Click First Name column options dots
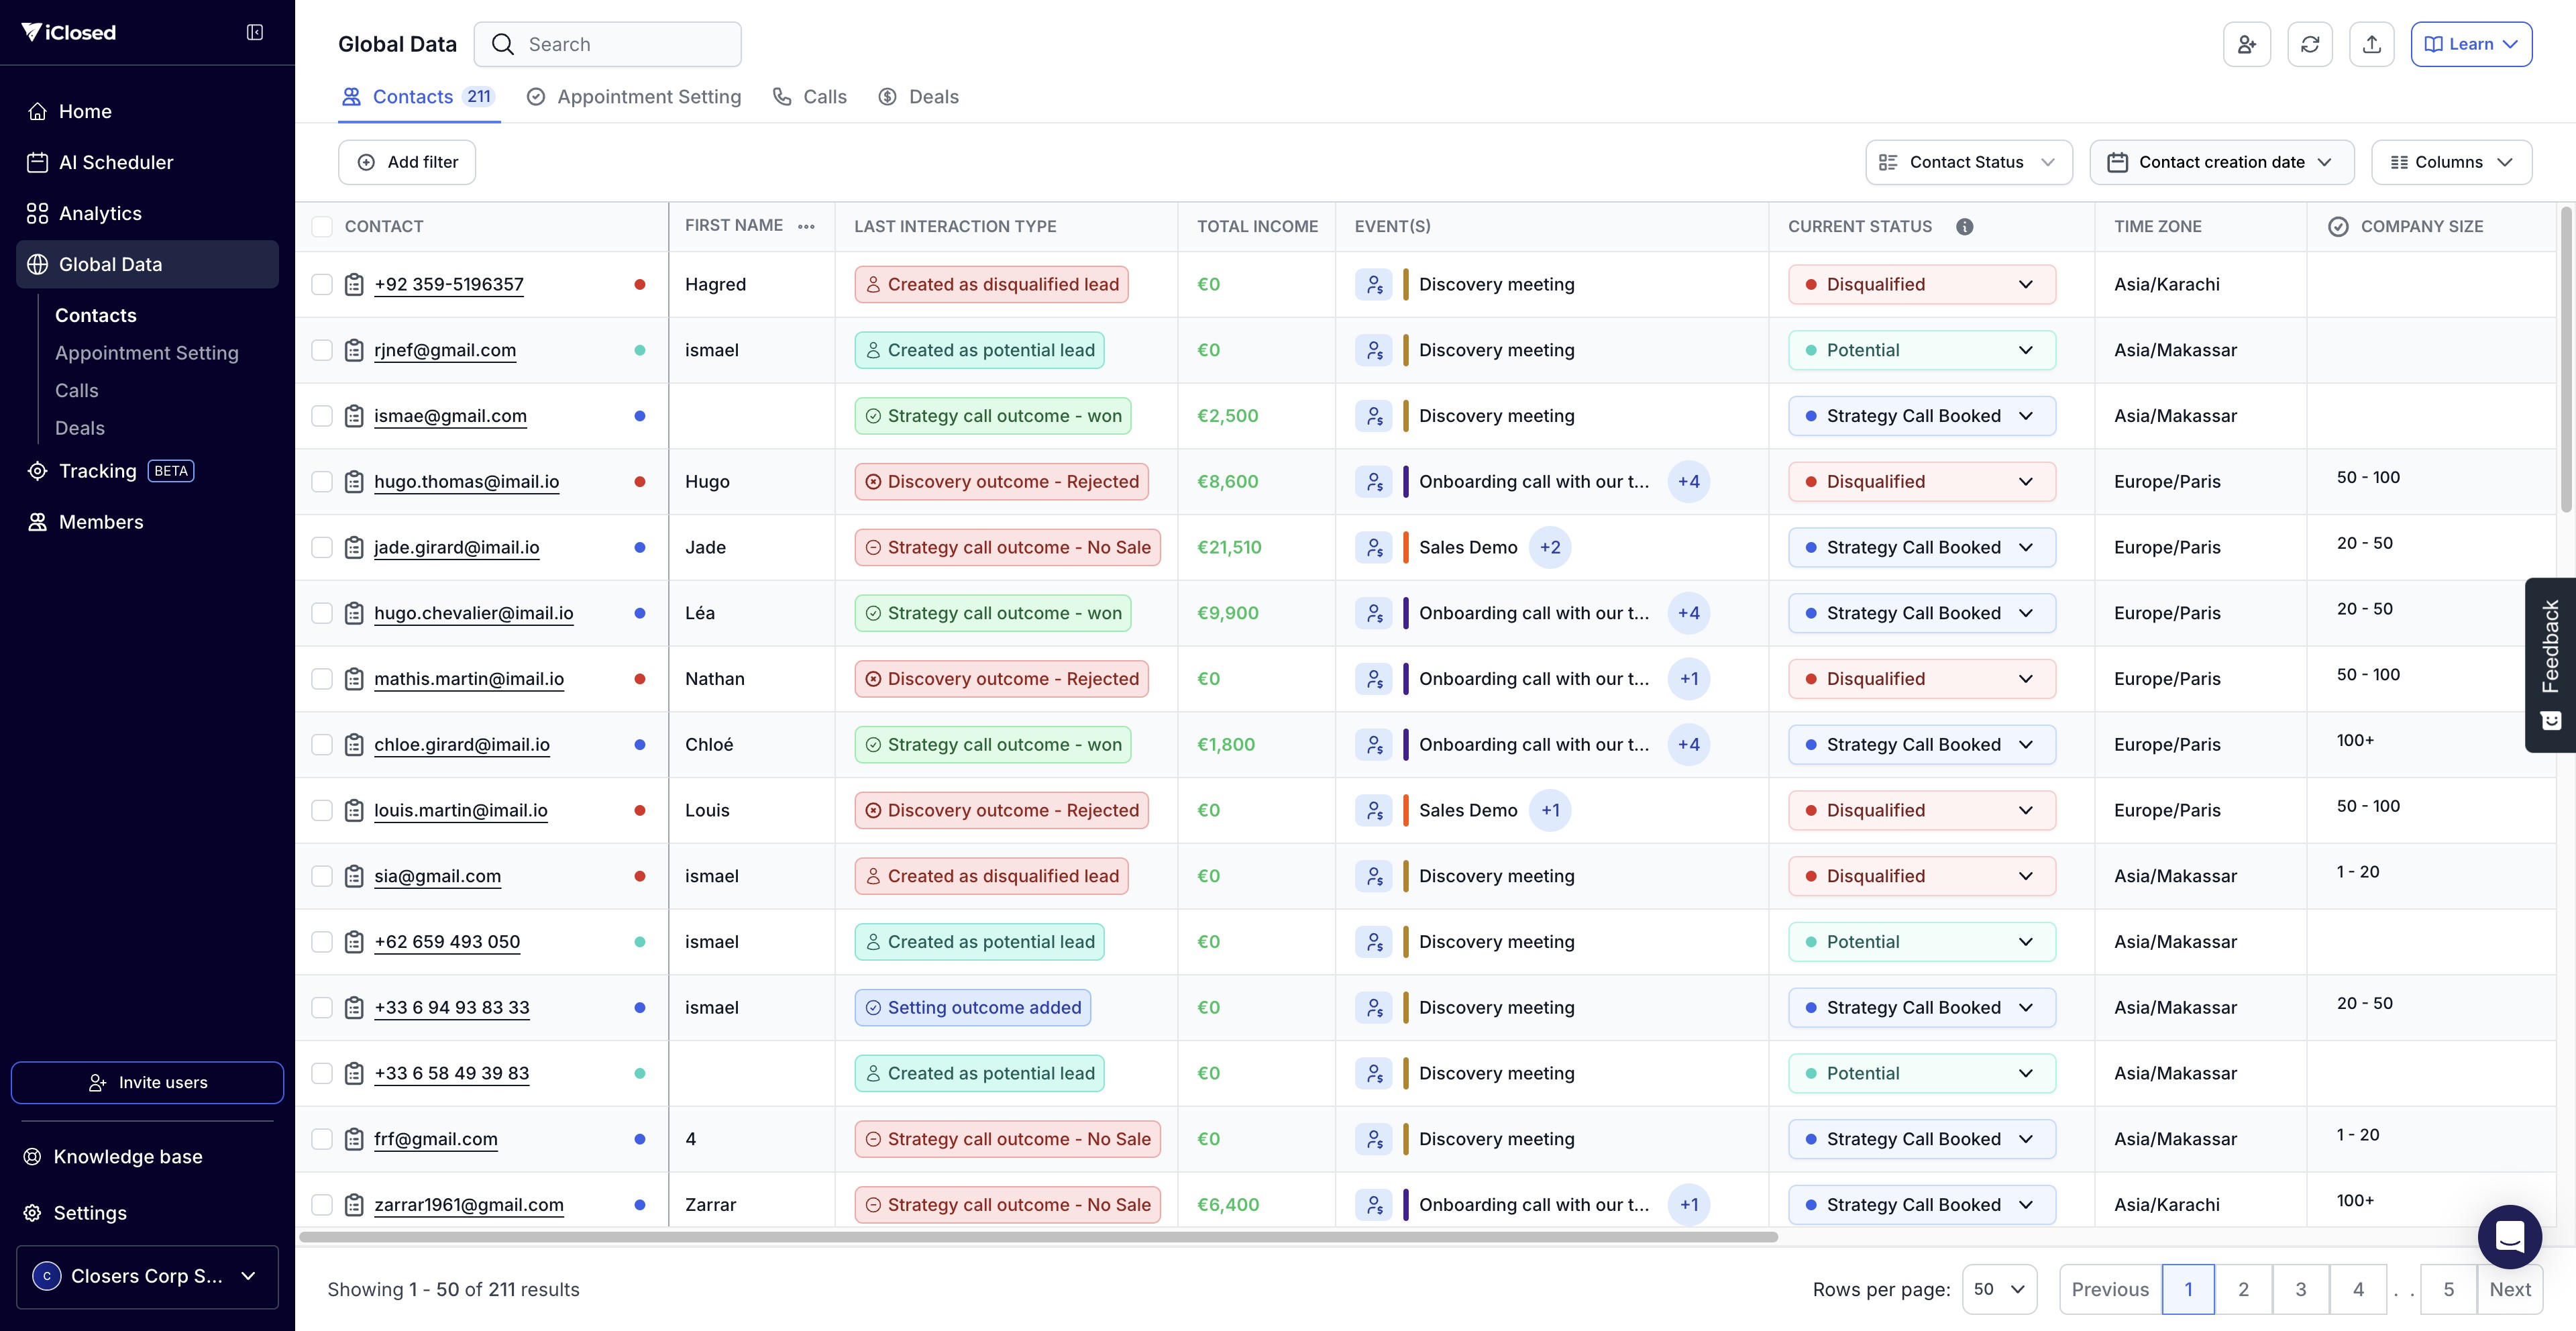This screenshot has width=2576, height=1331. pos(806,227)
